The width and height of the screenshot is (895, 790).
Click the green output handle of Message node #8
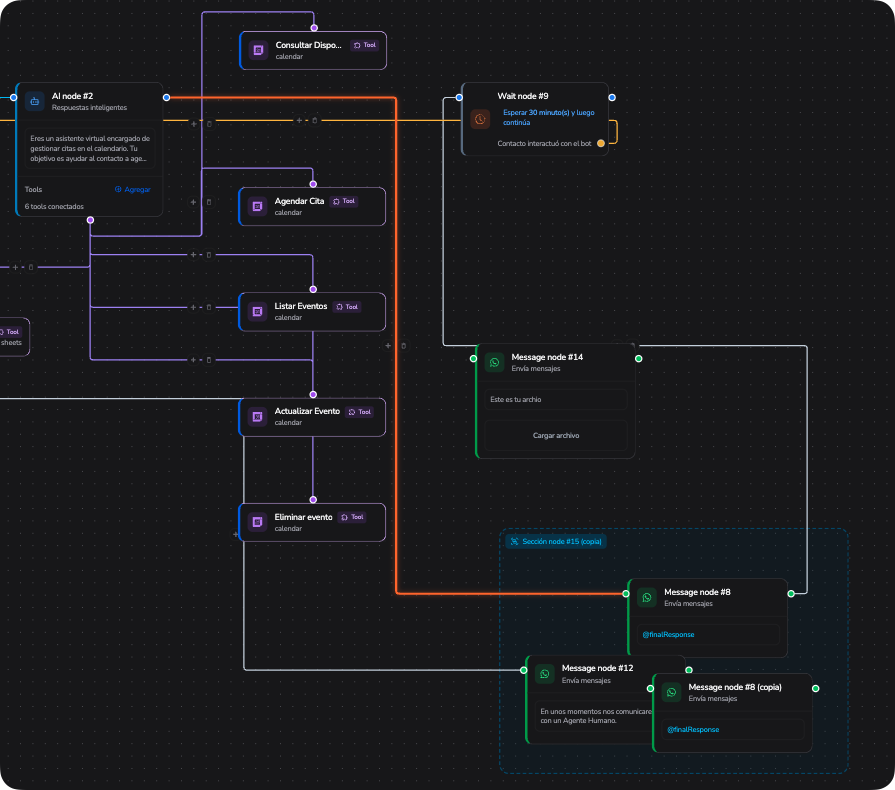791,594
